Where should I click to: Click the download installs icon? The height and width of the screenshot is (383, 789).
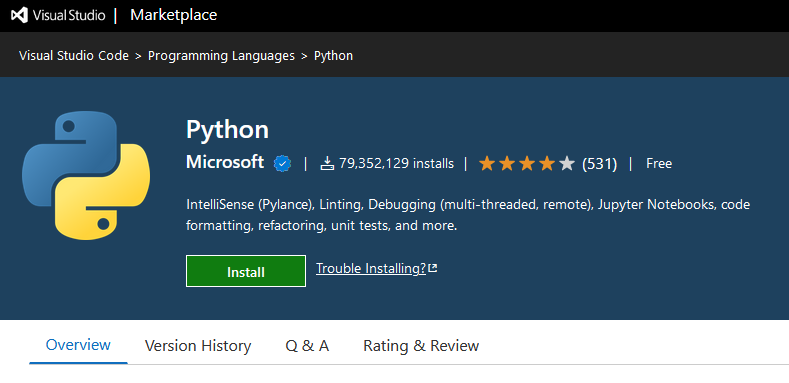(x=327, y=164)
